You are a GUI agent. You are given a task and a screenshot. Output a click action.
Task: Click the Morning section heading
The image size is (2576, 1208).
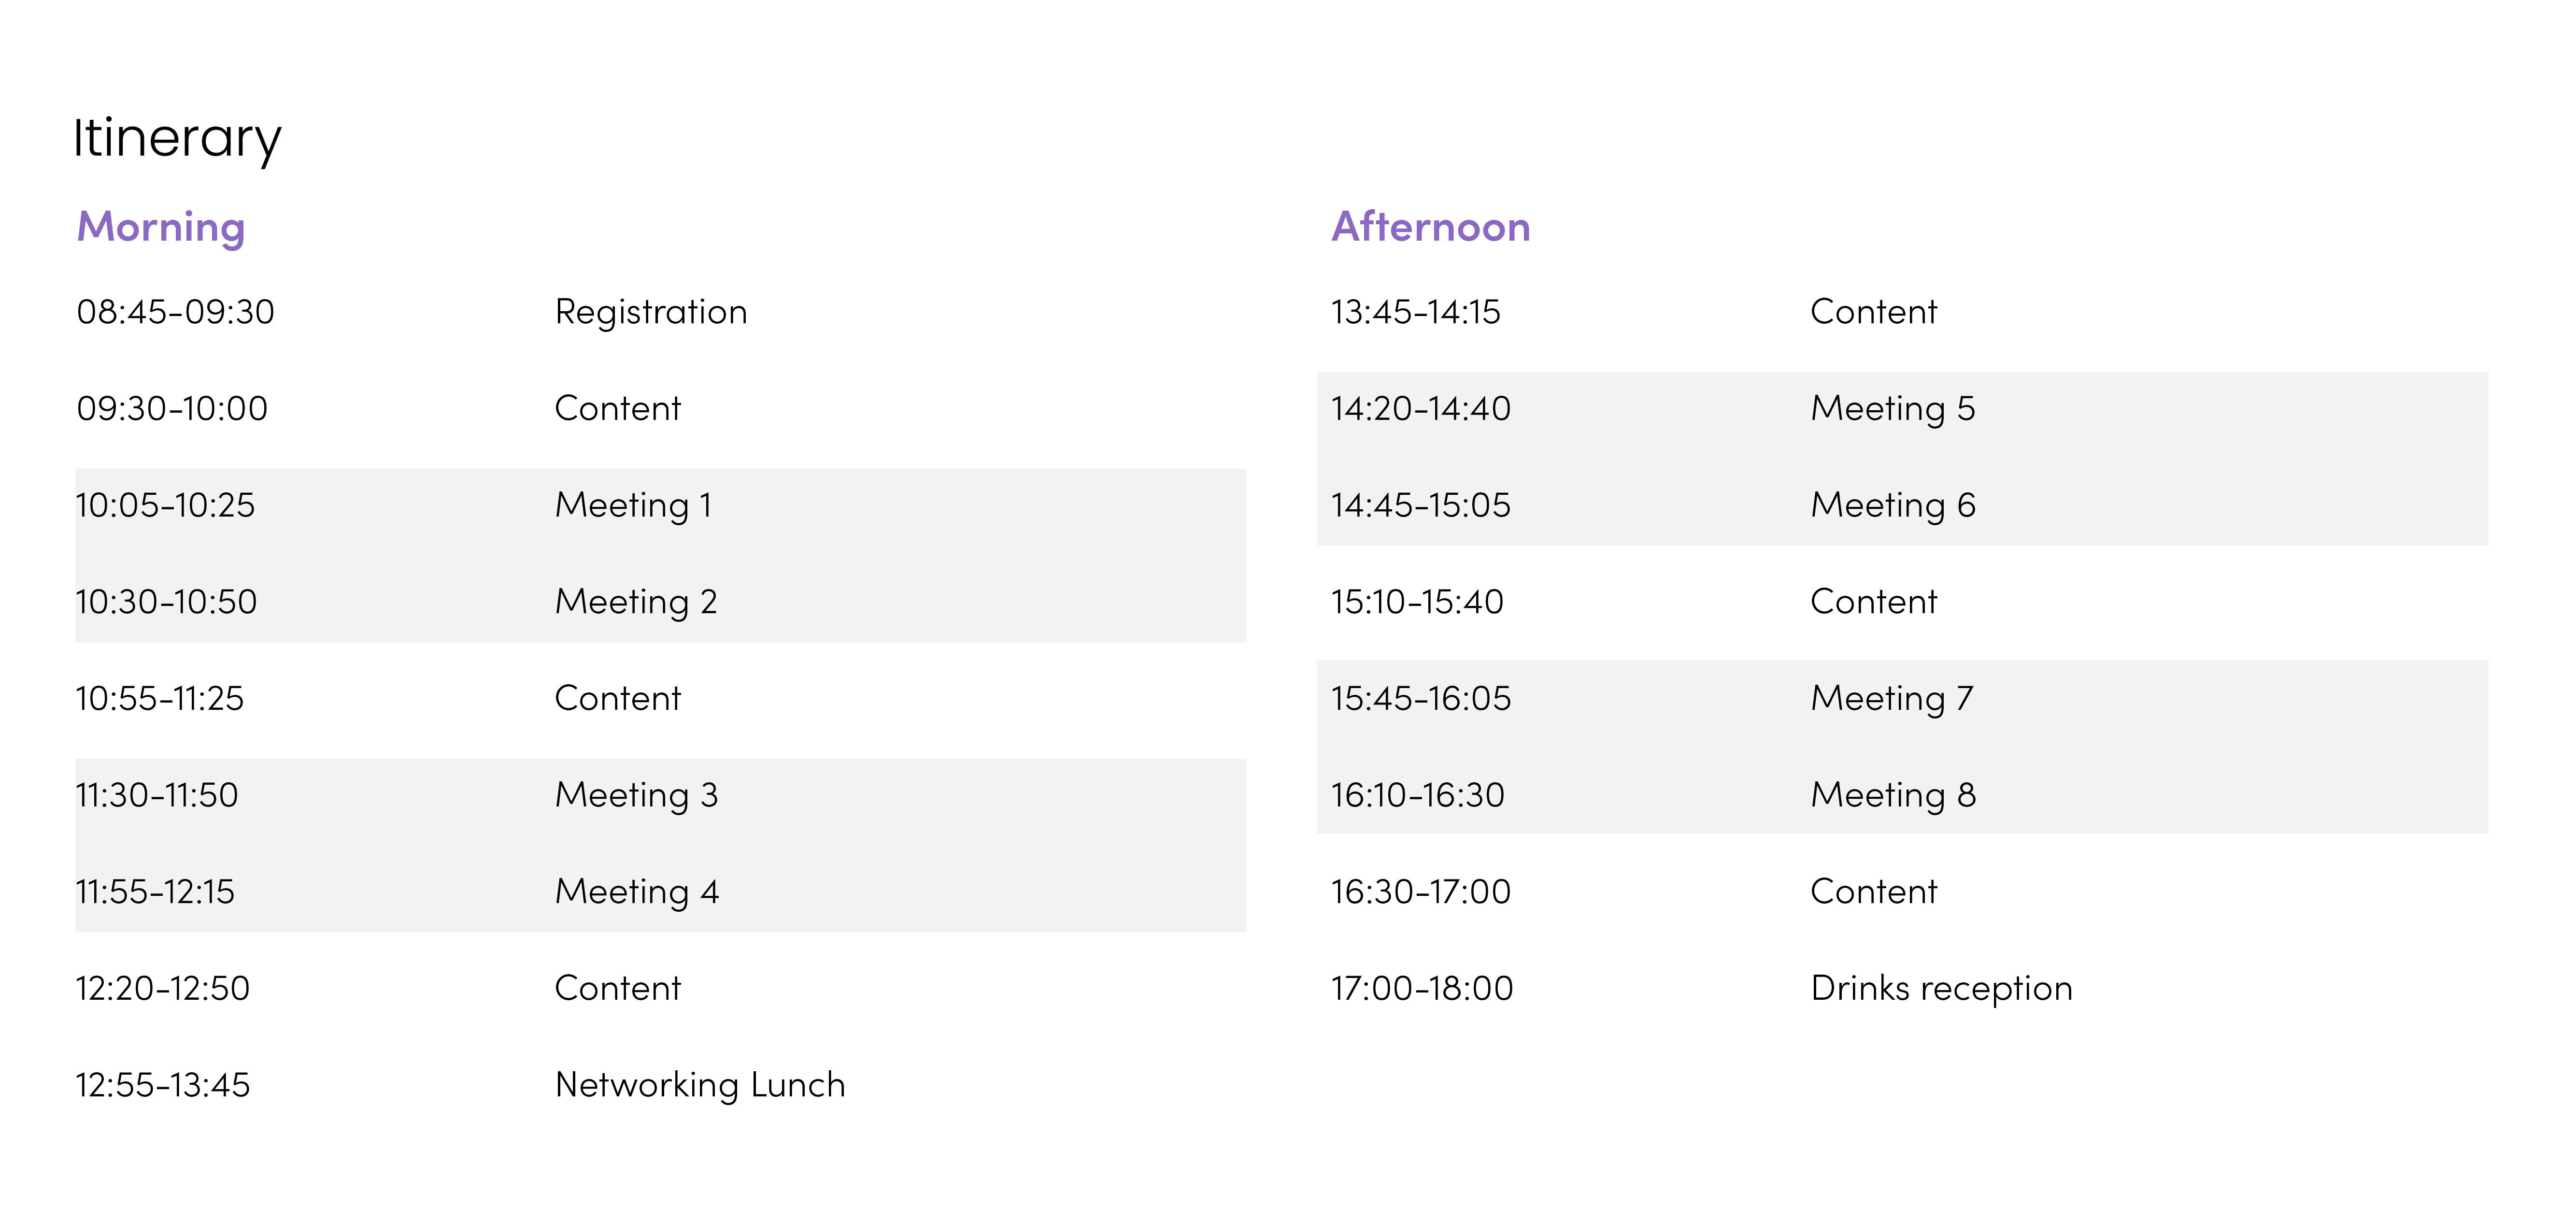coord(161,228)
